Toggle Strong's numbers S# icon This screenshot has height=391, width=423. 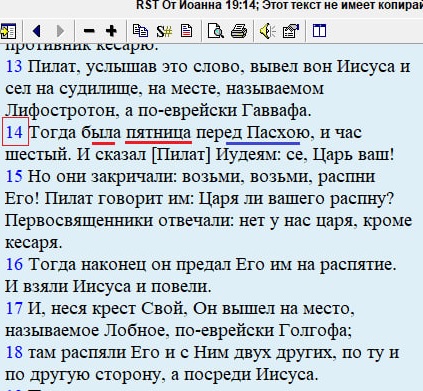(164, 31)
